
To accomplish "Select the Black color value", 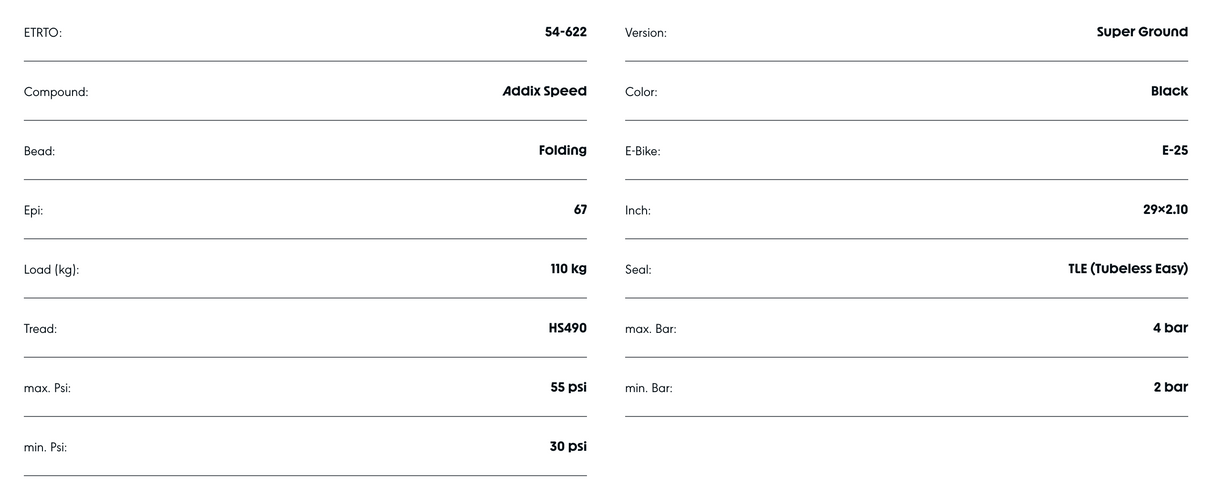I will [x=1169, y=91].
